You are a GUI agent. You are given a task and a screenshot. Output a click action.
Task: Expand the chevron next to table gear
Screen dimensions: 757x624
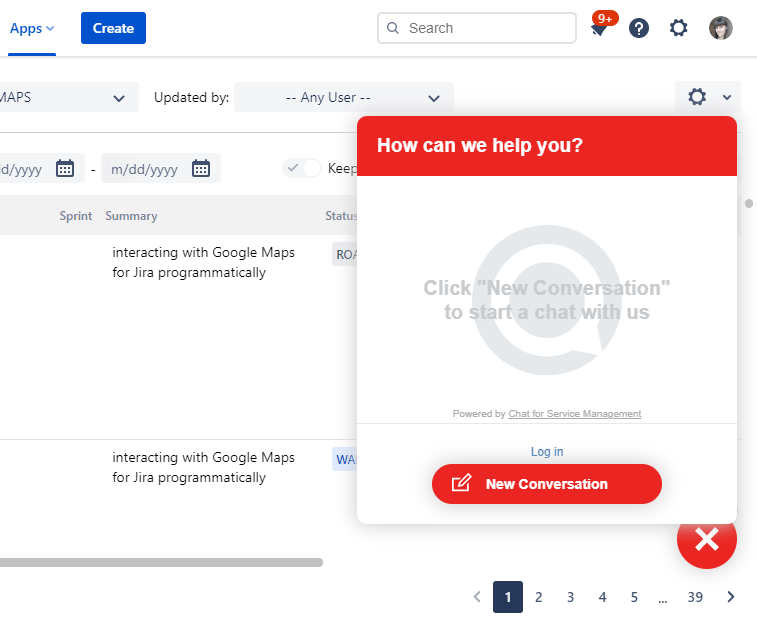click(727, 97)
